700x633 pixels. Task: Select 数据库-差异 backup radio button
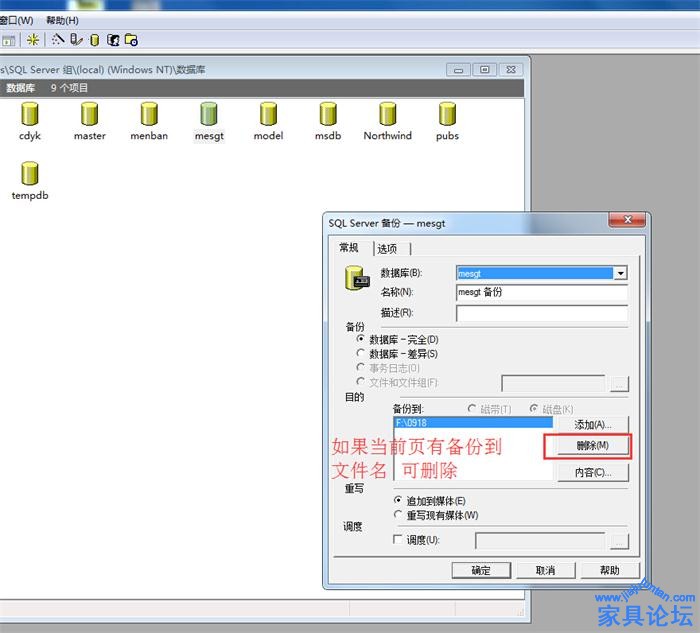pos(360,353)
